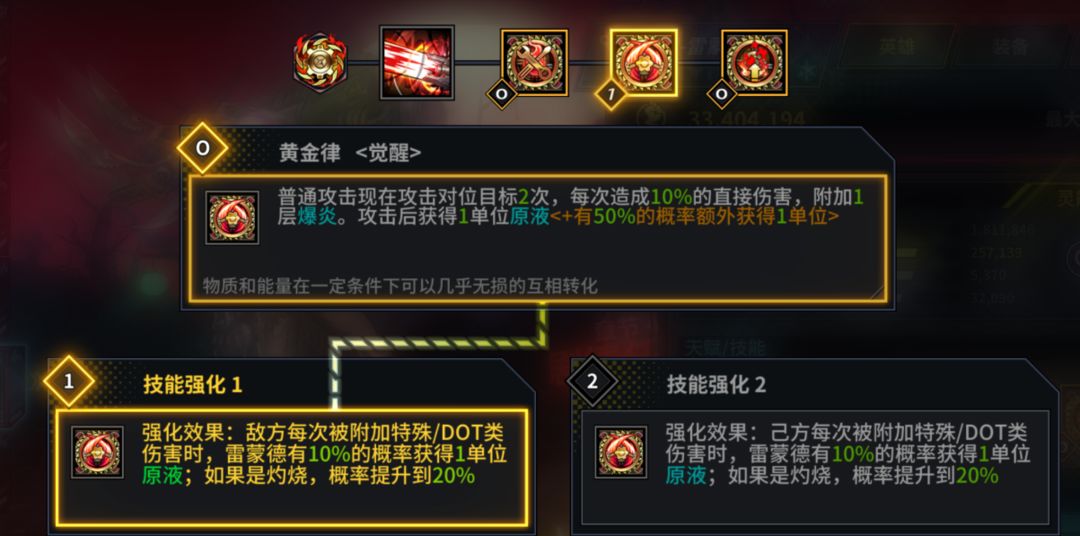Click the 黄金律 <觉醒> title header
1080x536 pixels.
tap(350, 153)
